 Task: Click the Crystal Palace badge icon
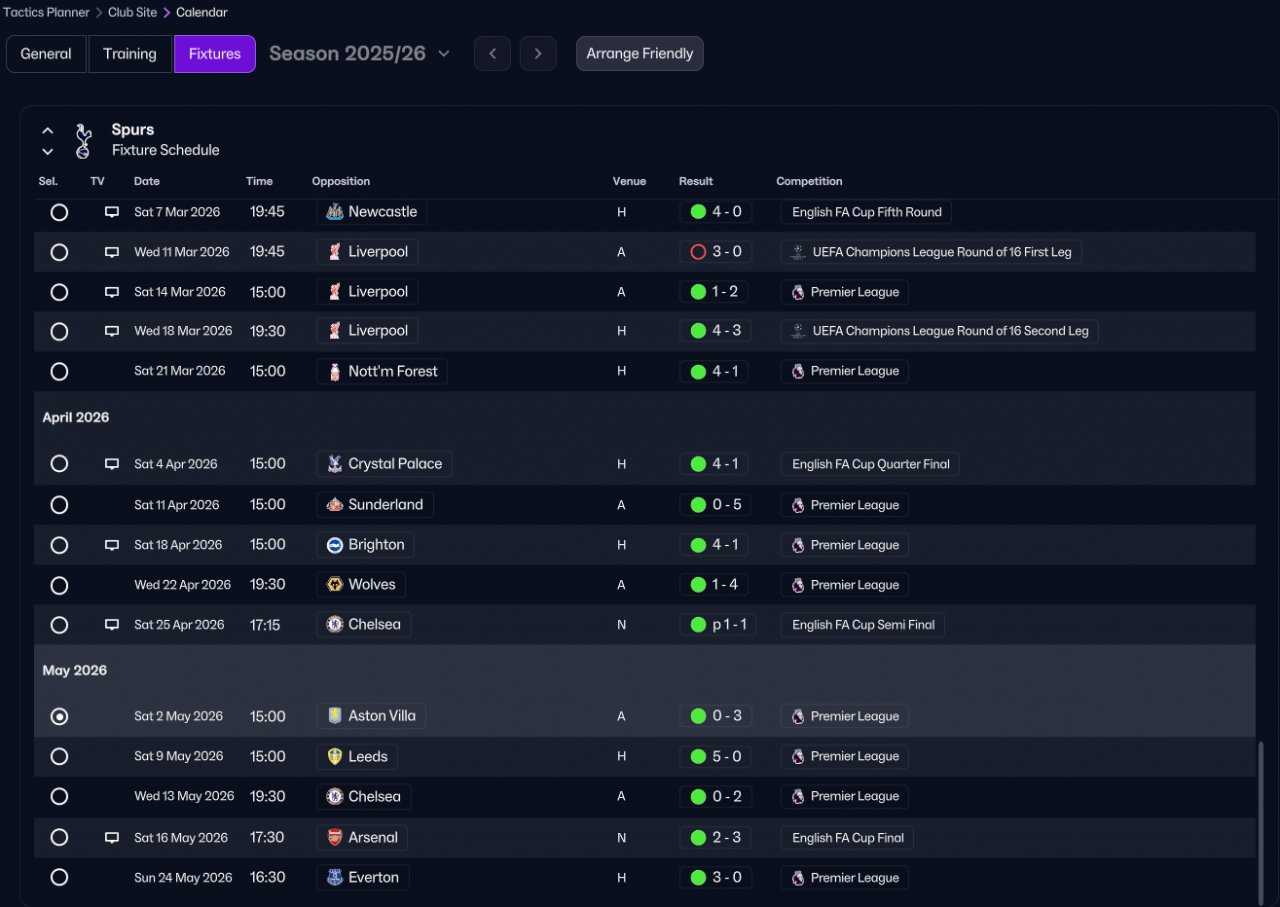click(x=335, y=464)
